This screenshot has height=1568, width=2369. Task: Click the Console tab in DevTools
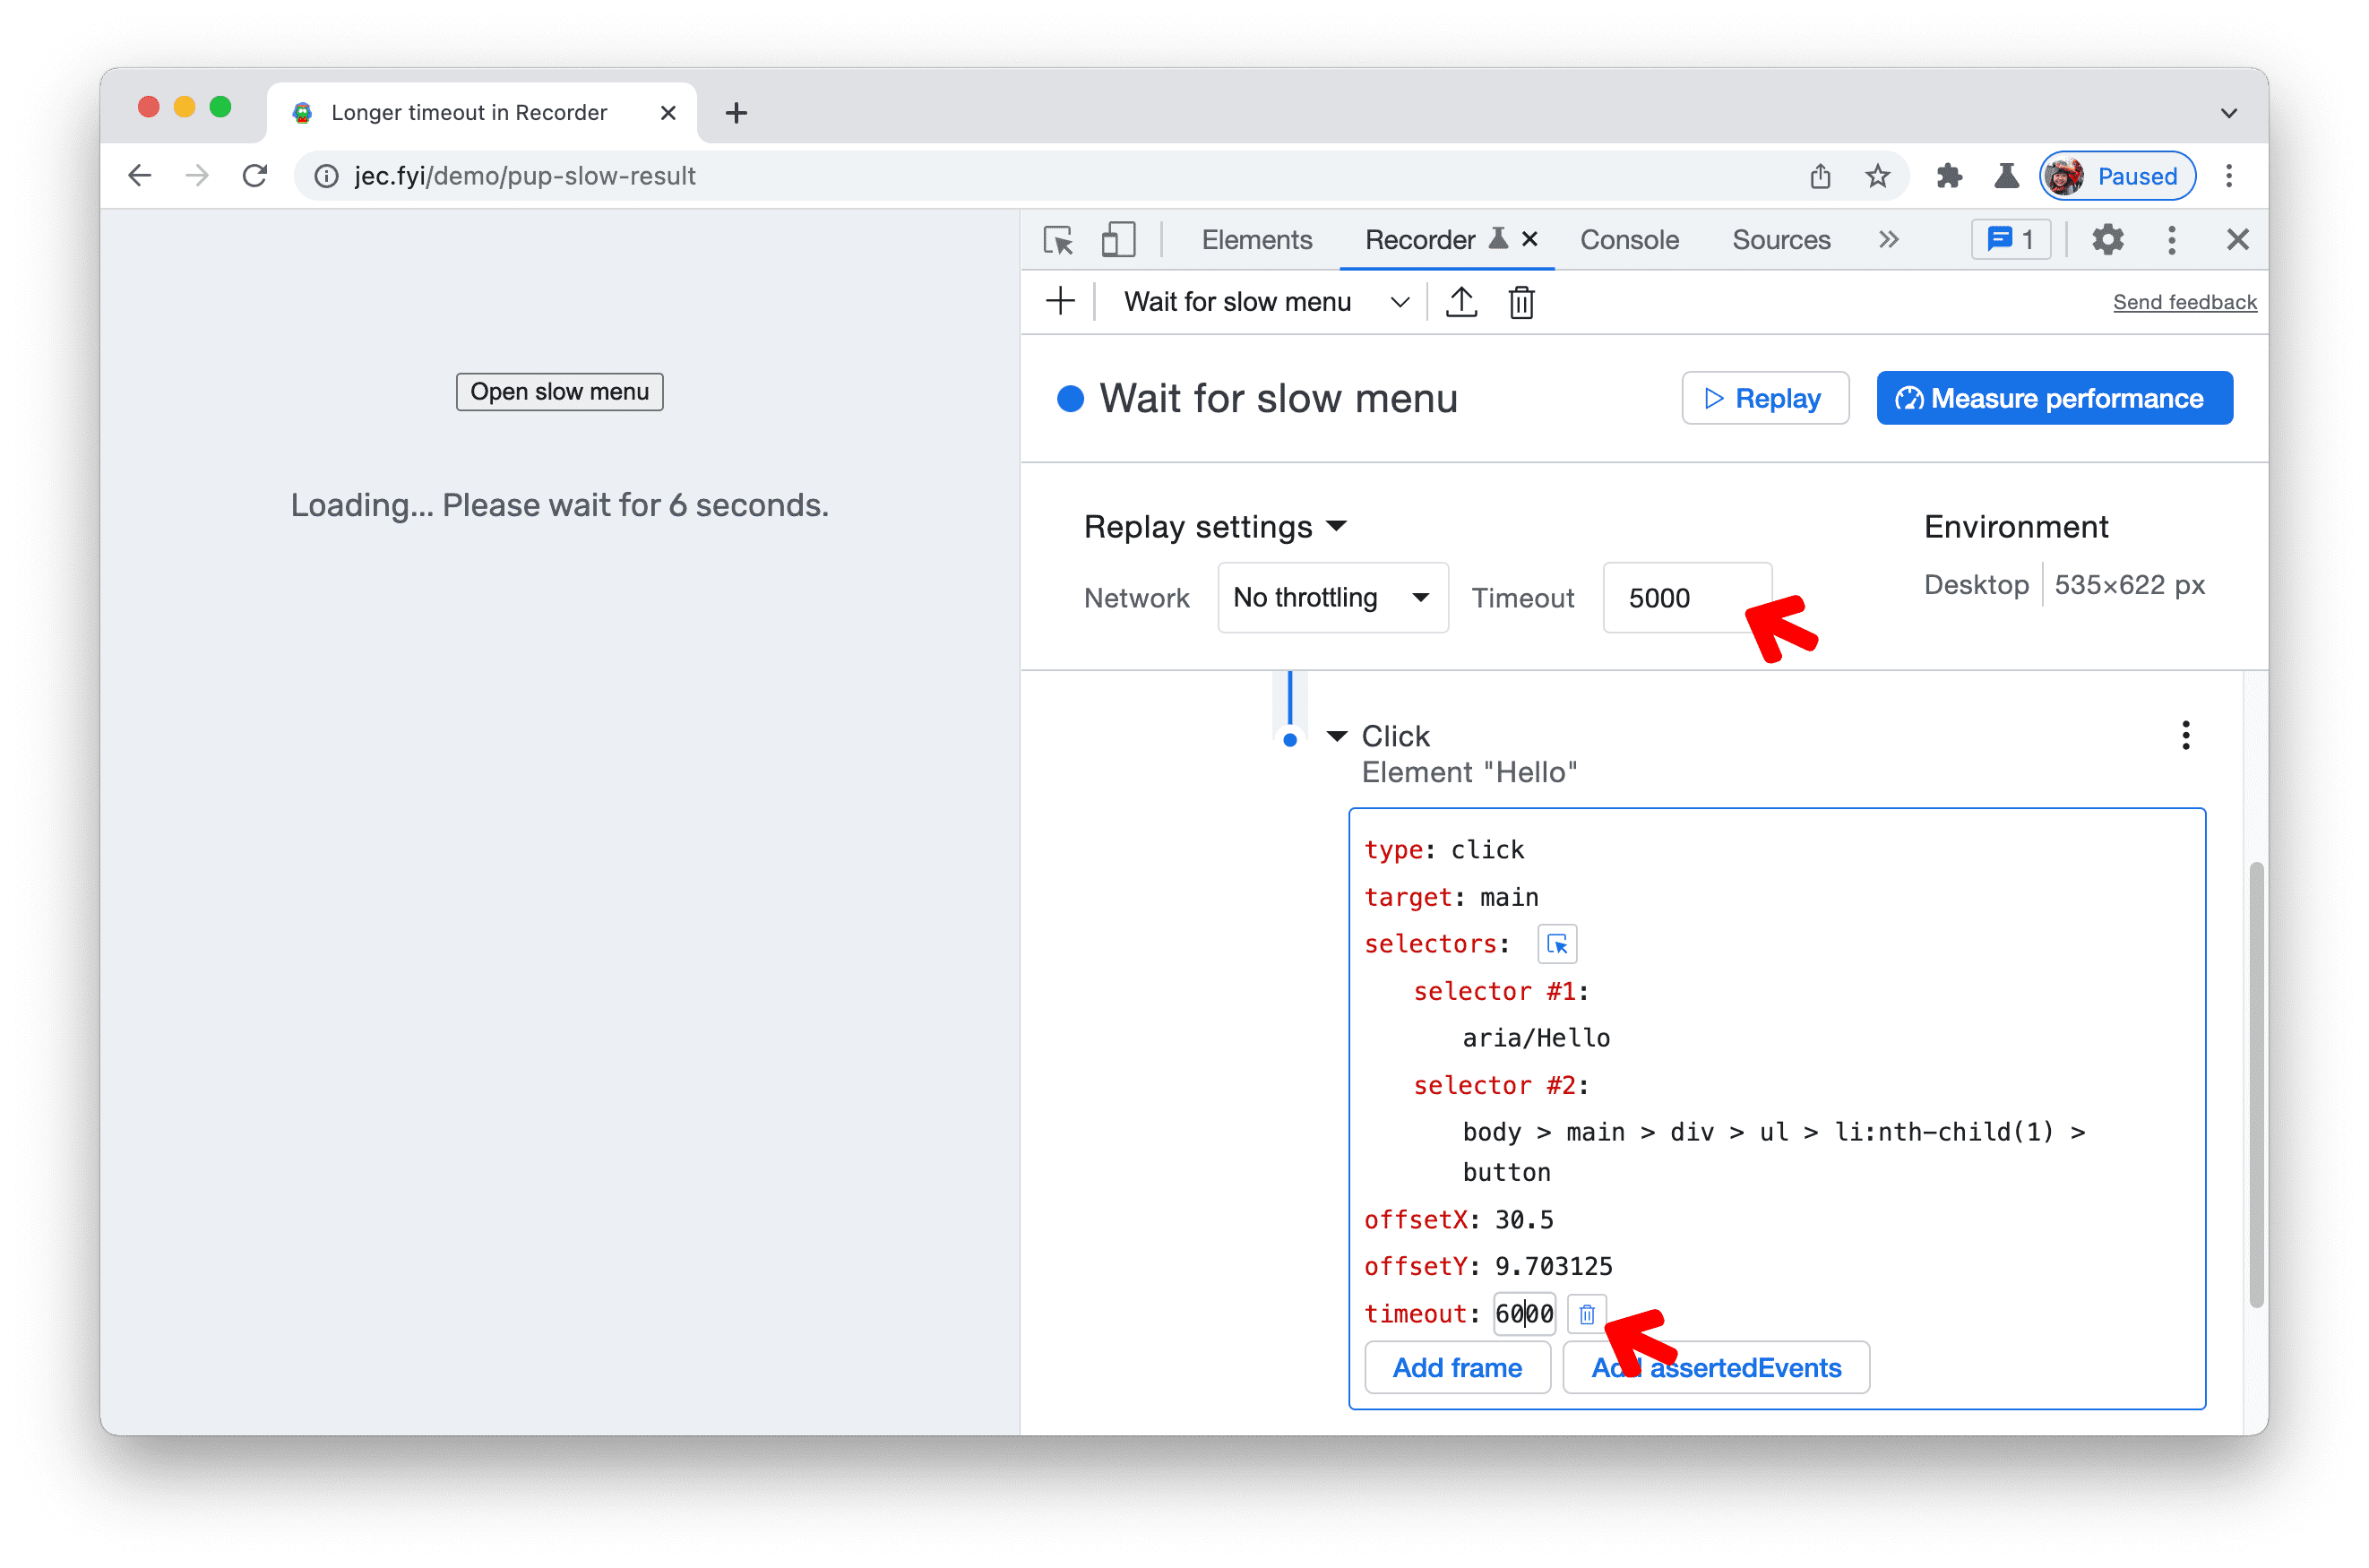(1625, 238)
